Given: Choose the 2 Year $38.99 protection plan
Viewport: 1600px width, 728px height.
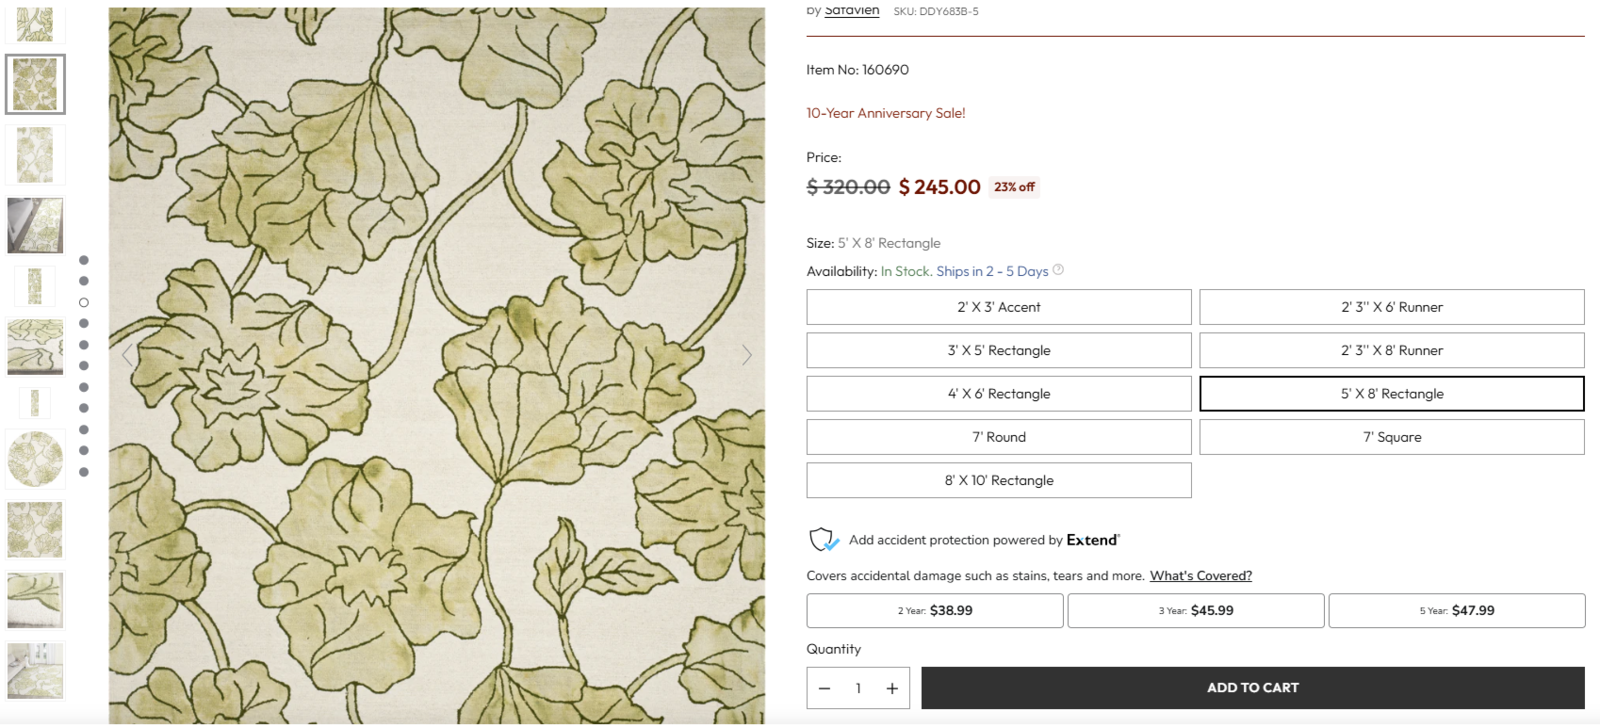Looking at the screenshot, I should point(934,610).
